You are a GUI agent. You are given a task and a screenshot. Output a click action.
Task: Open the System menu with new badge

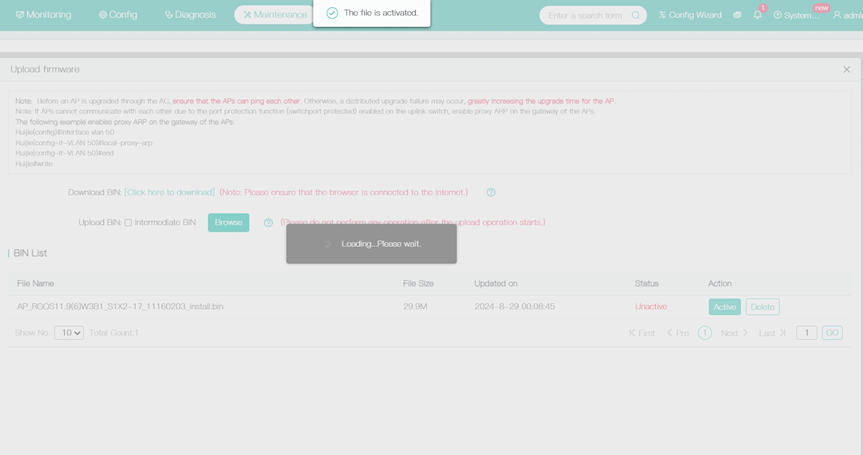coord(796,15)
